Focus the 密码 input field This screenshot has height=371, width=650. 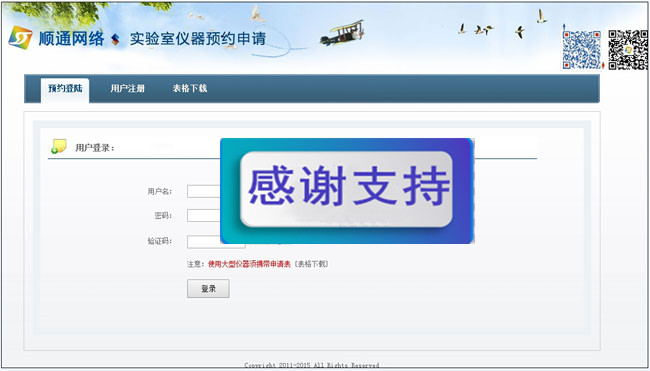click(x=204, y=216)
